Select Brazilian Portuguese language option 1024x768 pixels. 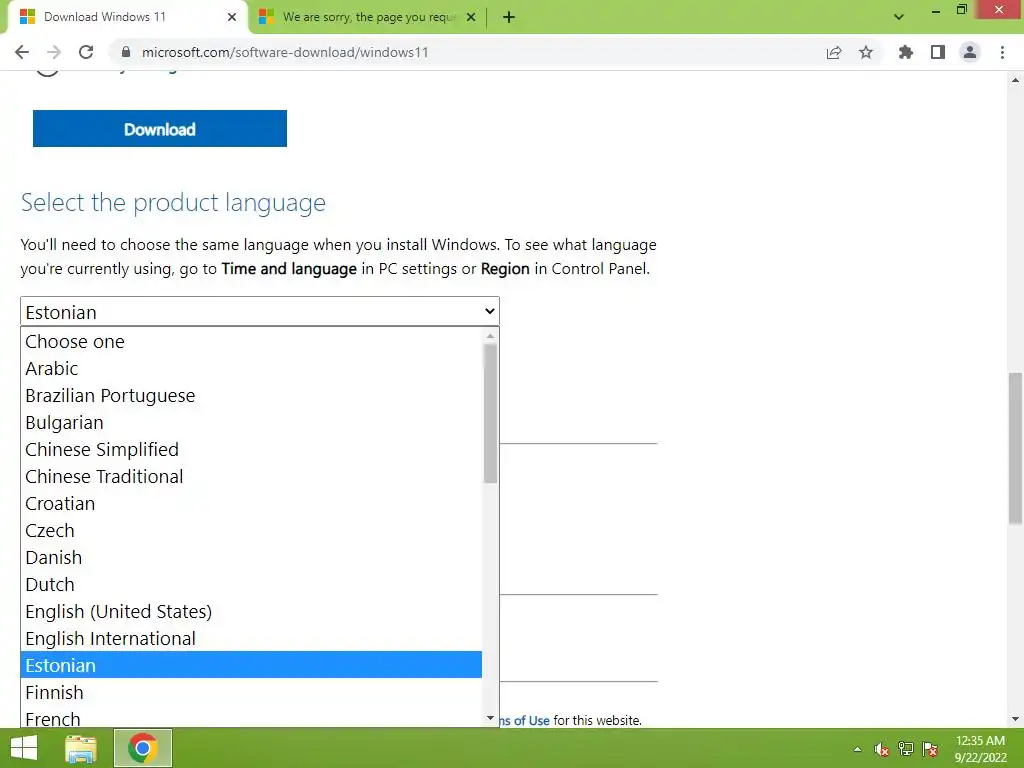pyautogui.click(x=251, y=396)
